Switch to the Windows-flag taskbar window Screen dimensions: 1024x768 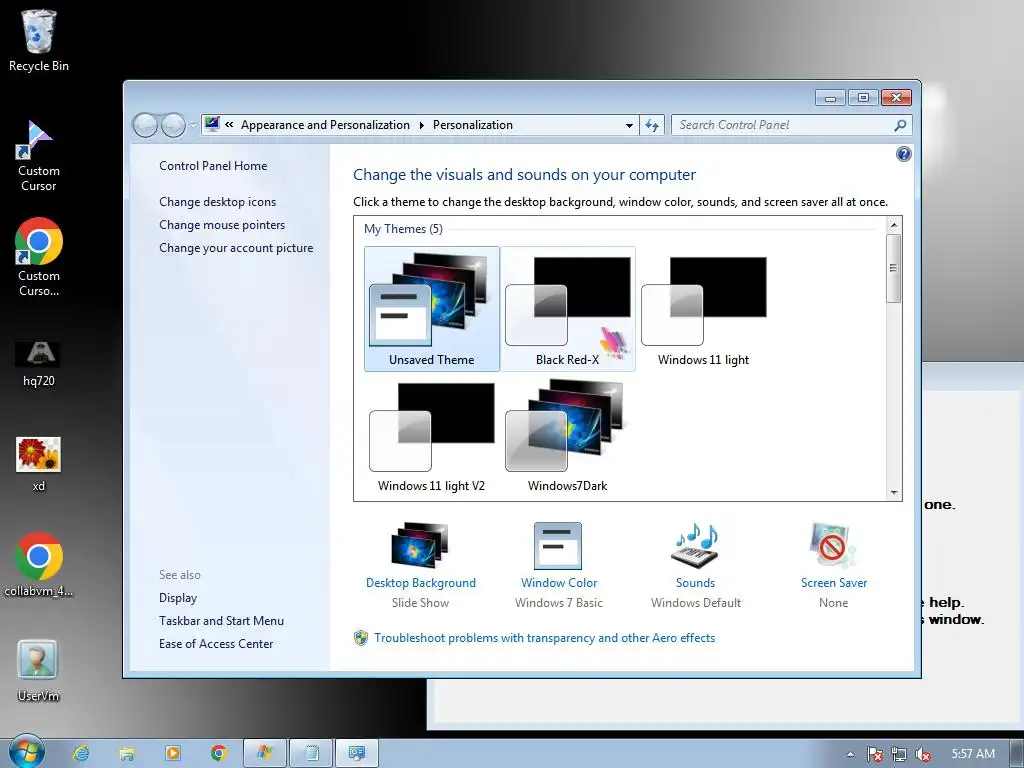click(x=264, y=753)
